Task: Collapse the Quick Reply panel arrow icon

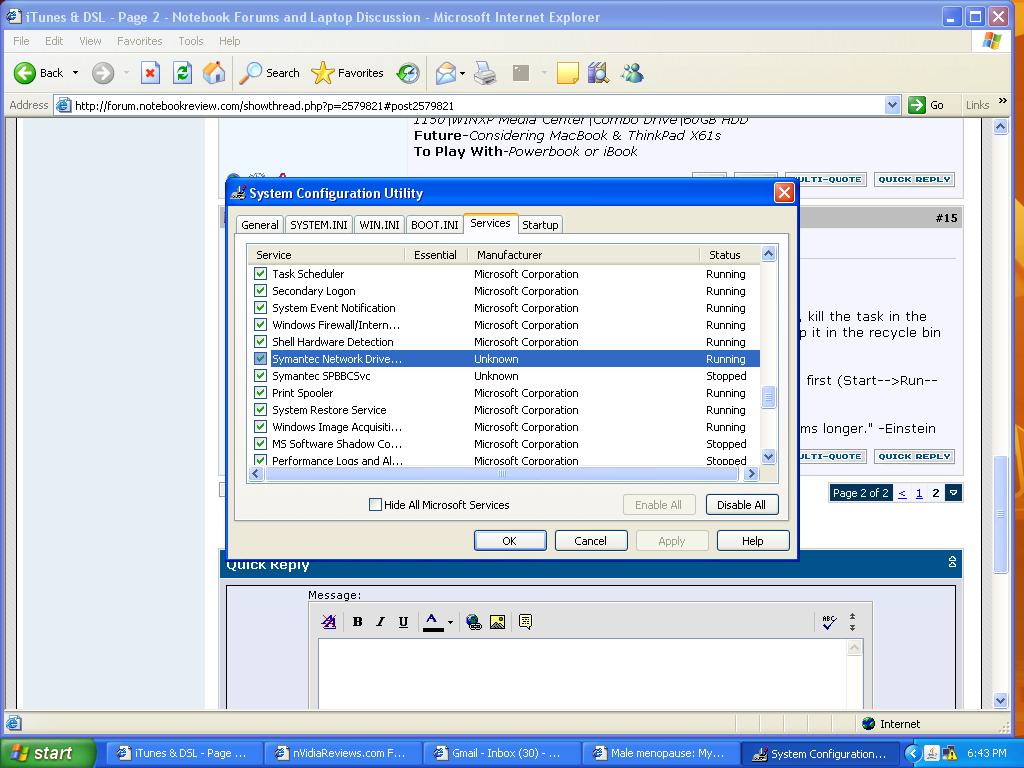Action: 952,562
